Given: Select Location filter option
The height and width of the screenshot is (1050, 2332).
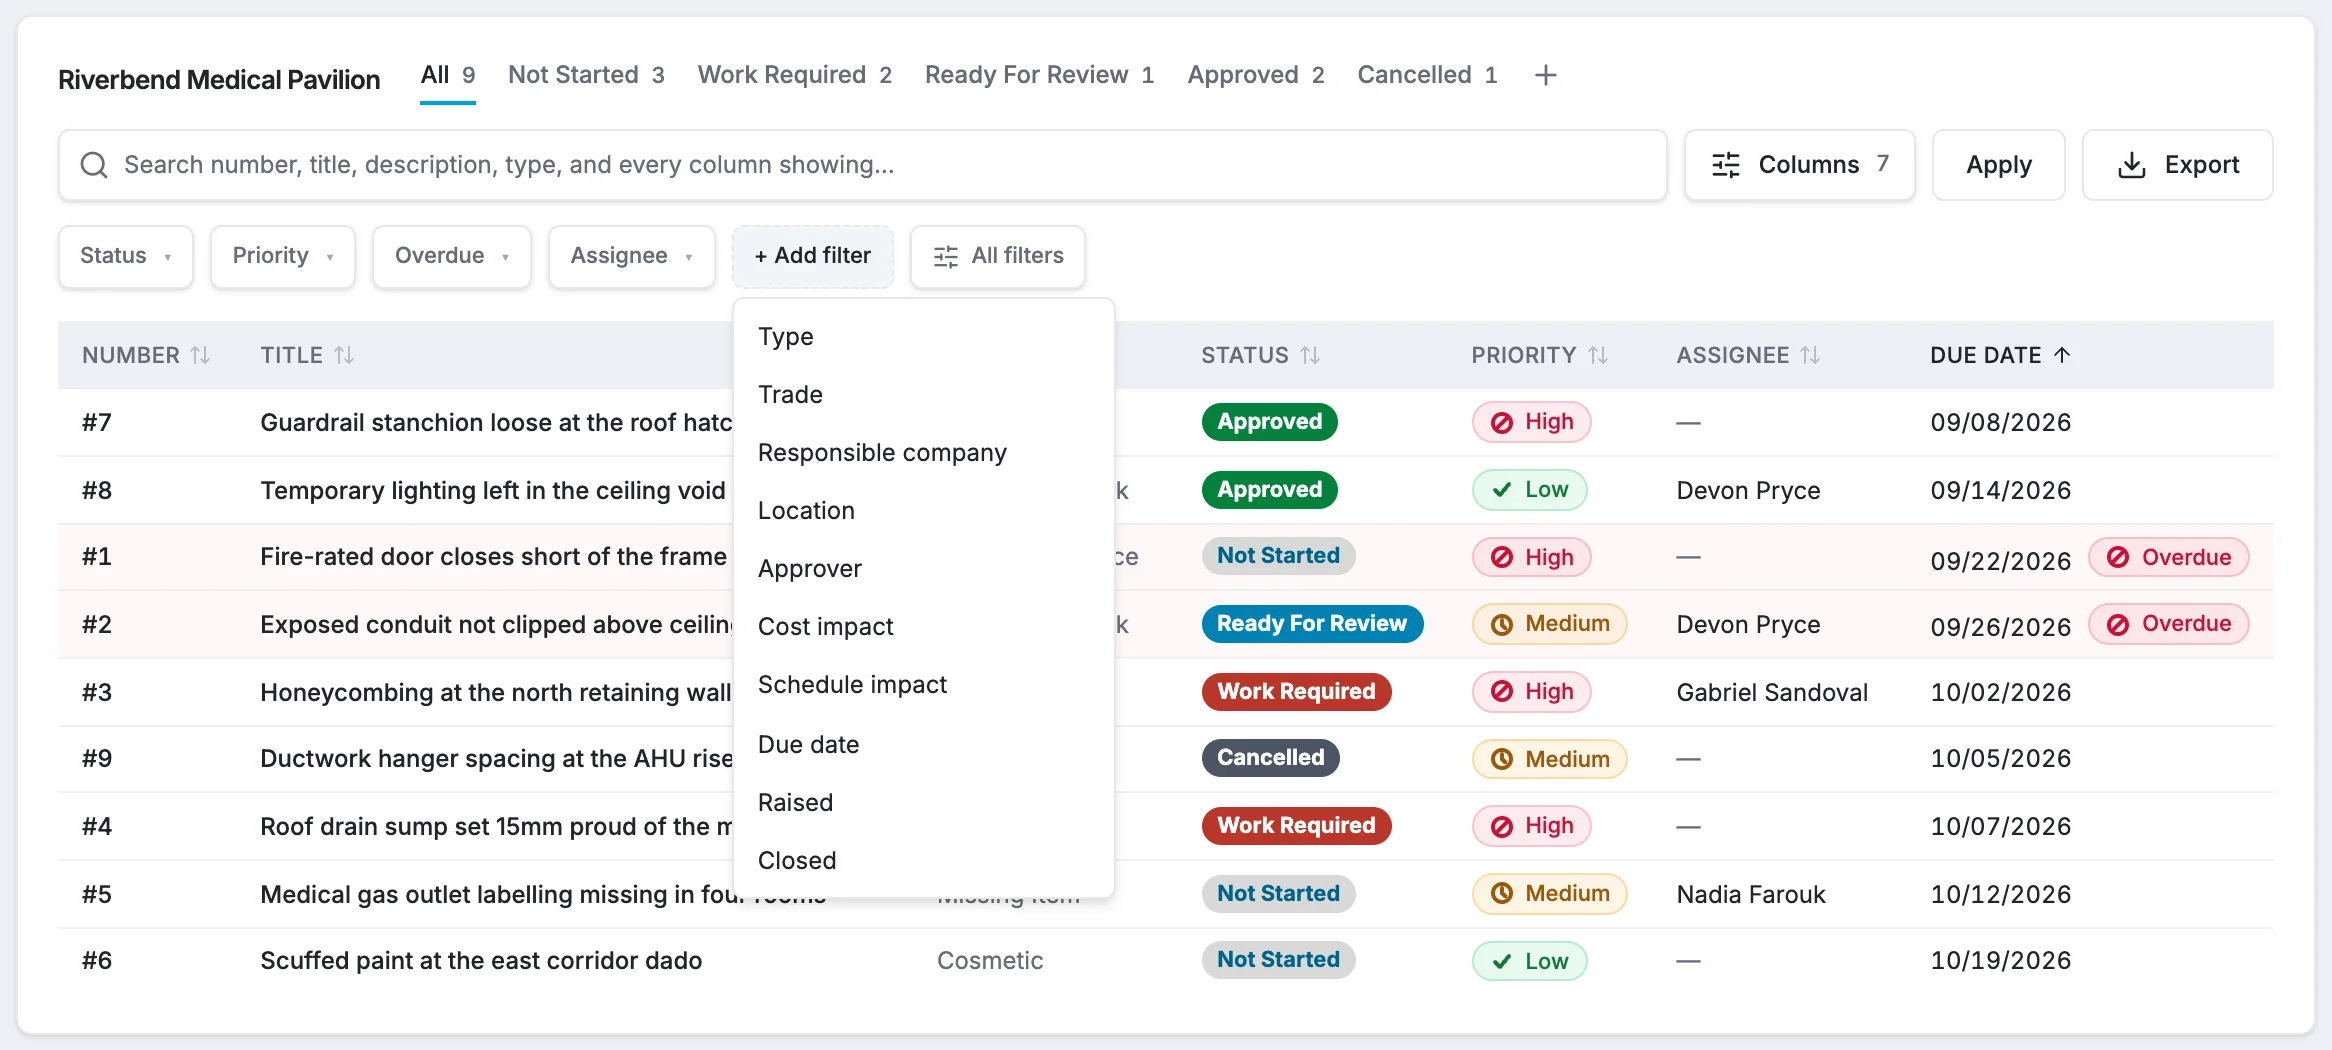Looking at the screenshot, I should (x=924, y=511).
